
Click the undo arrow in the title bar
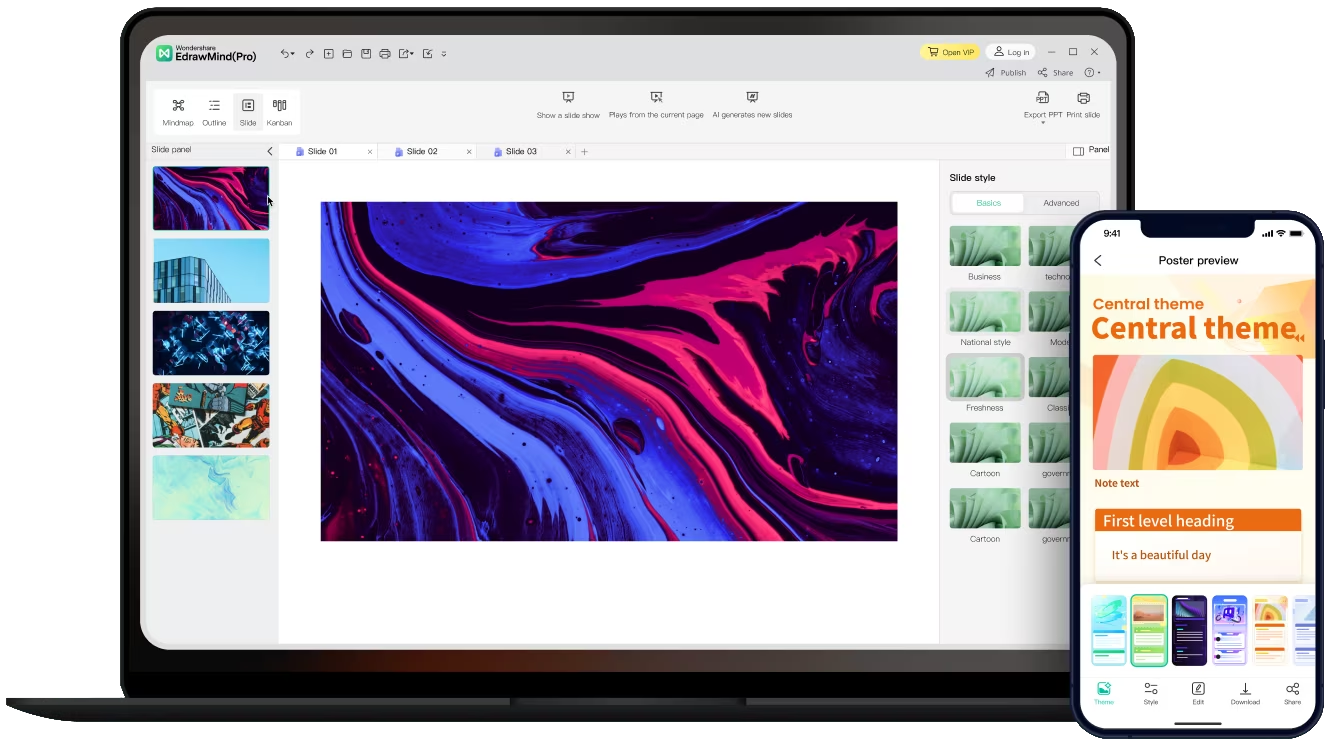(285, 54)
